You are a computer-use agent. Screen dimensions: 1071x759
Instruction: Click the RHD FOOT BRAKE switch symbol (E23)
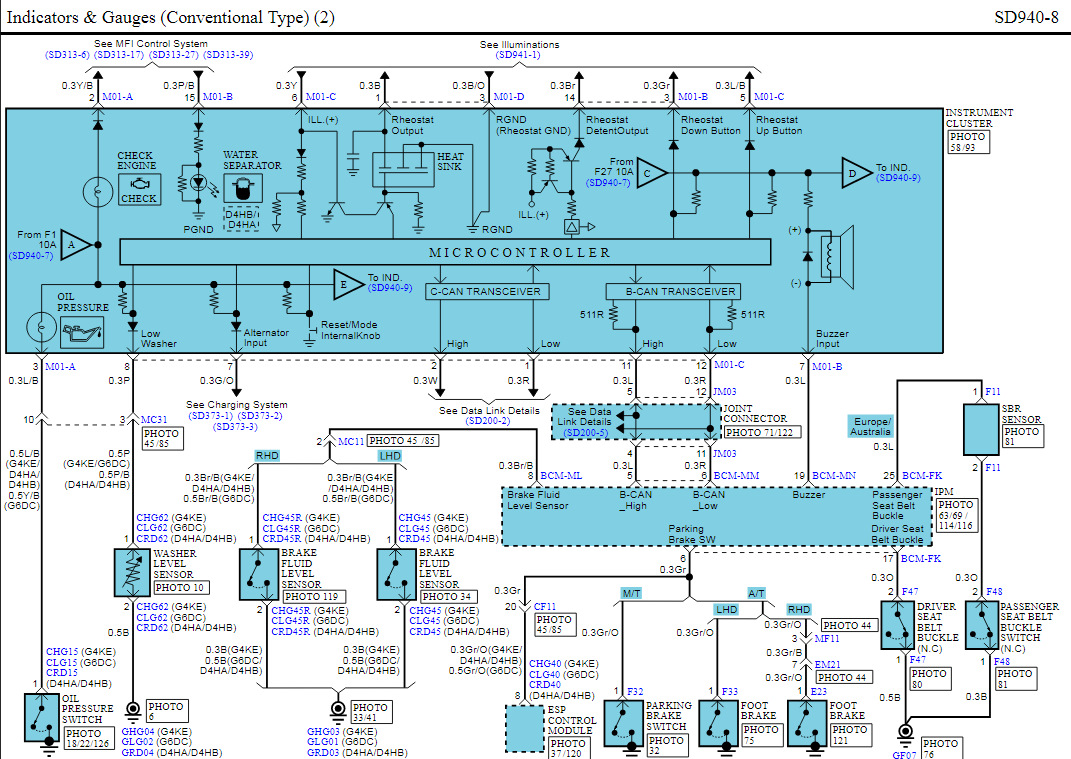click(807, 724)
